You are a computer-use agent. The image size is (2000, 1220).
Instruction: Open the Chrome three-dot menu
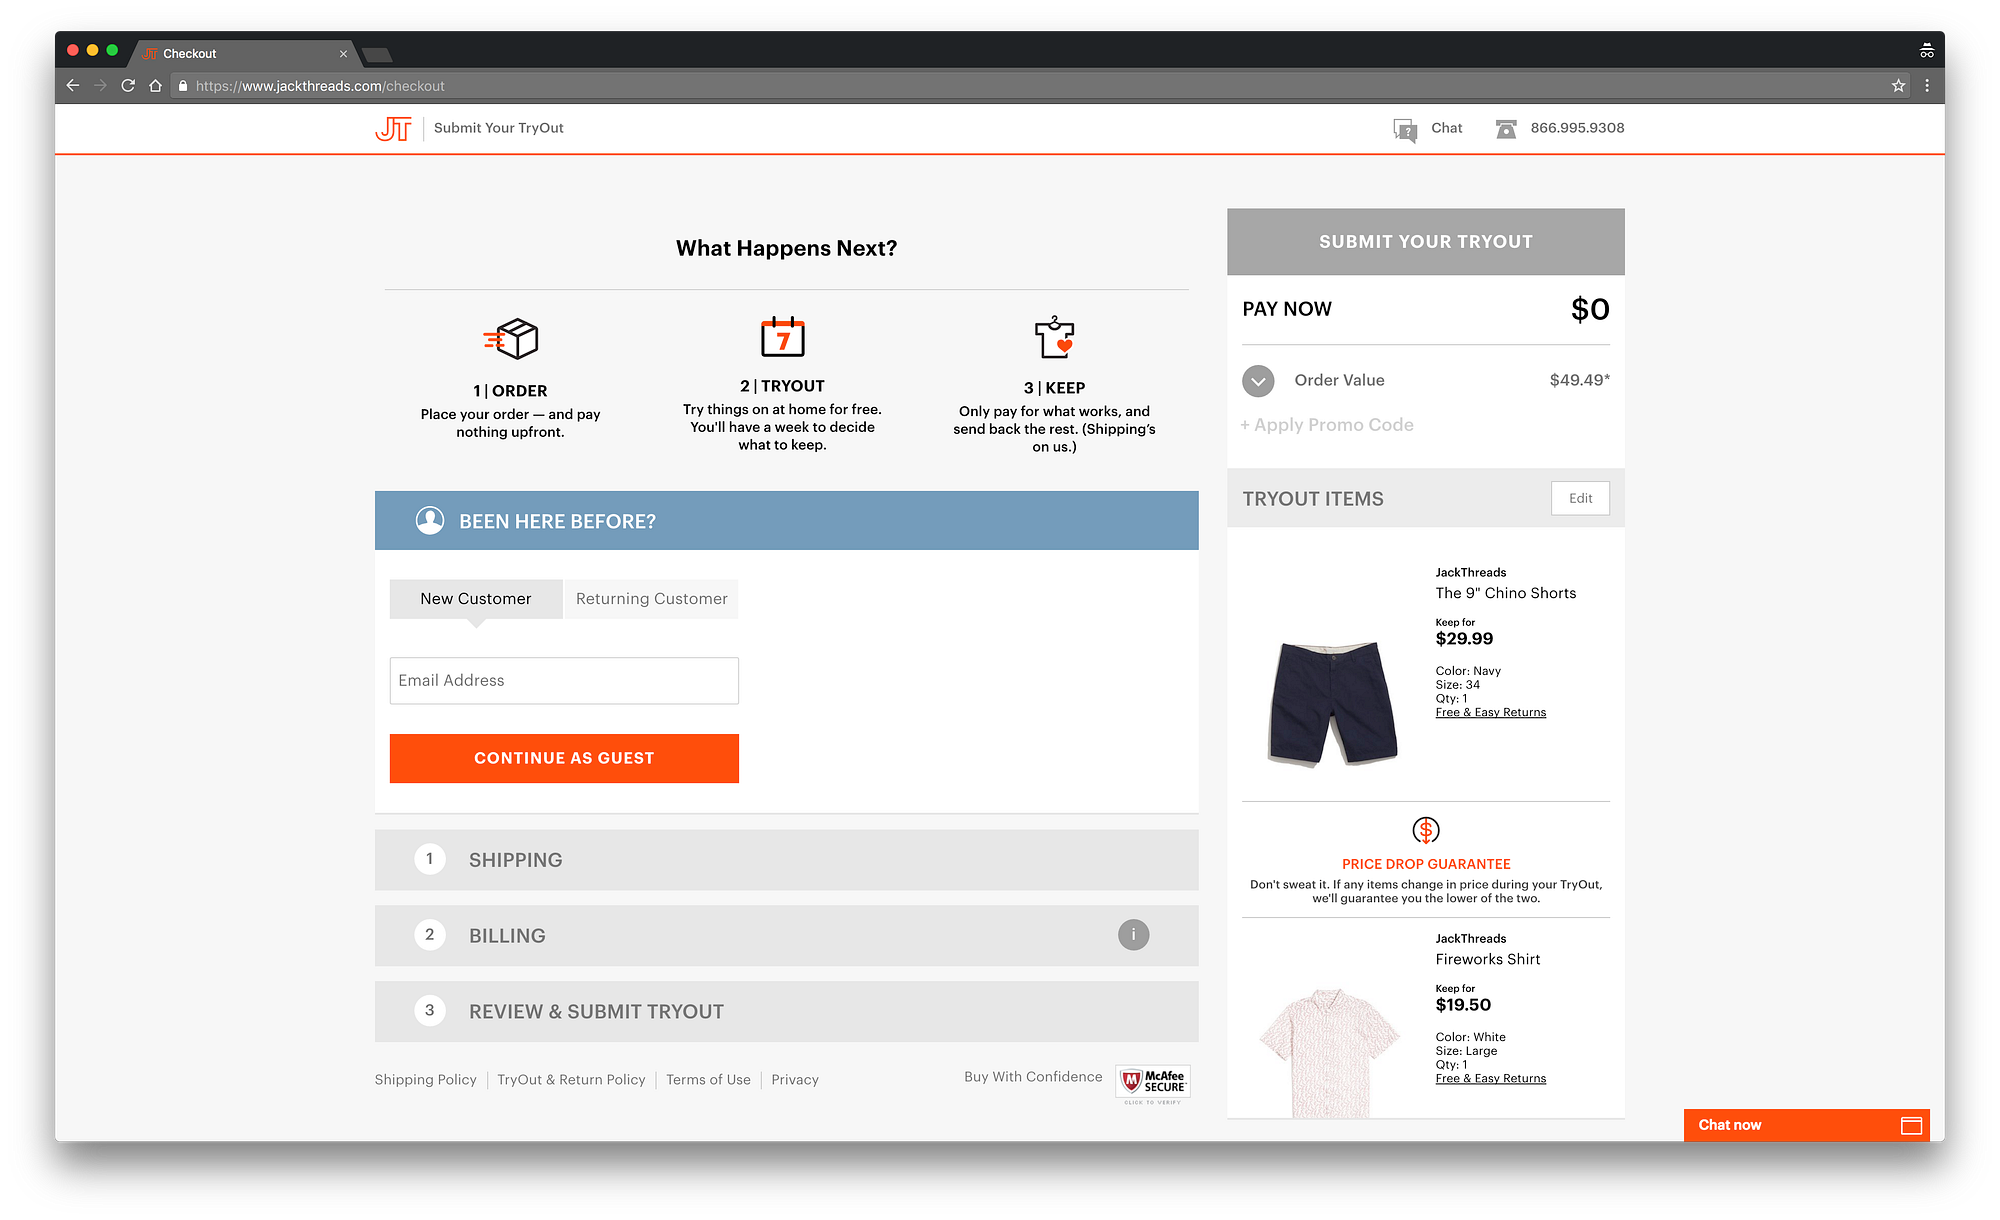pos(1927,86)
